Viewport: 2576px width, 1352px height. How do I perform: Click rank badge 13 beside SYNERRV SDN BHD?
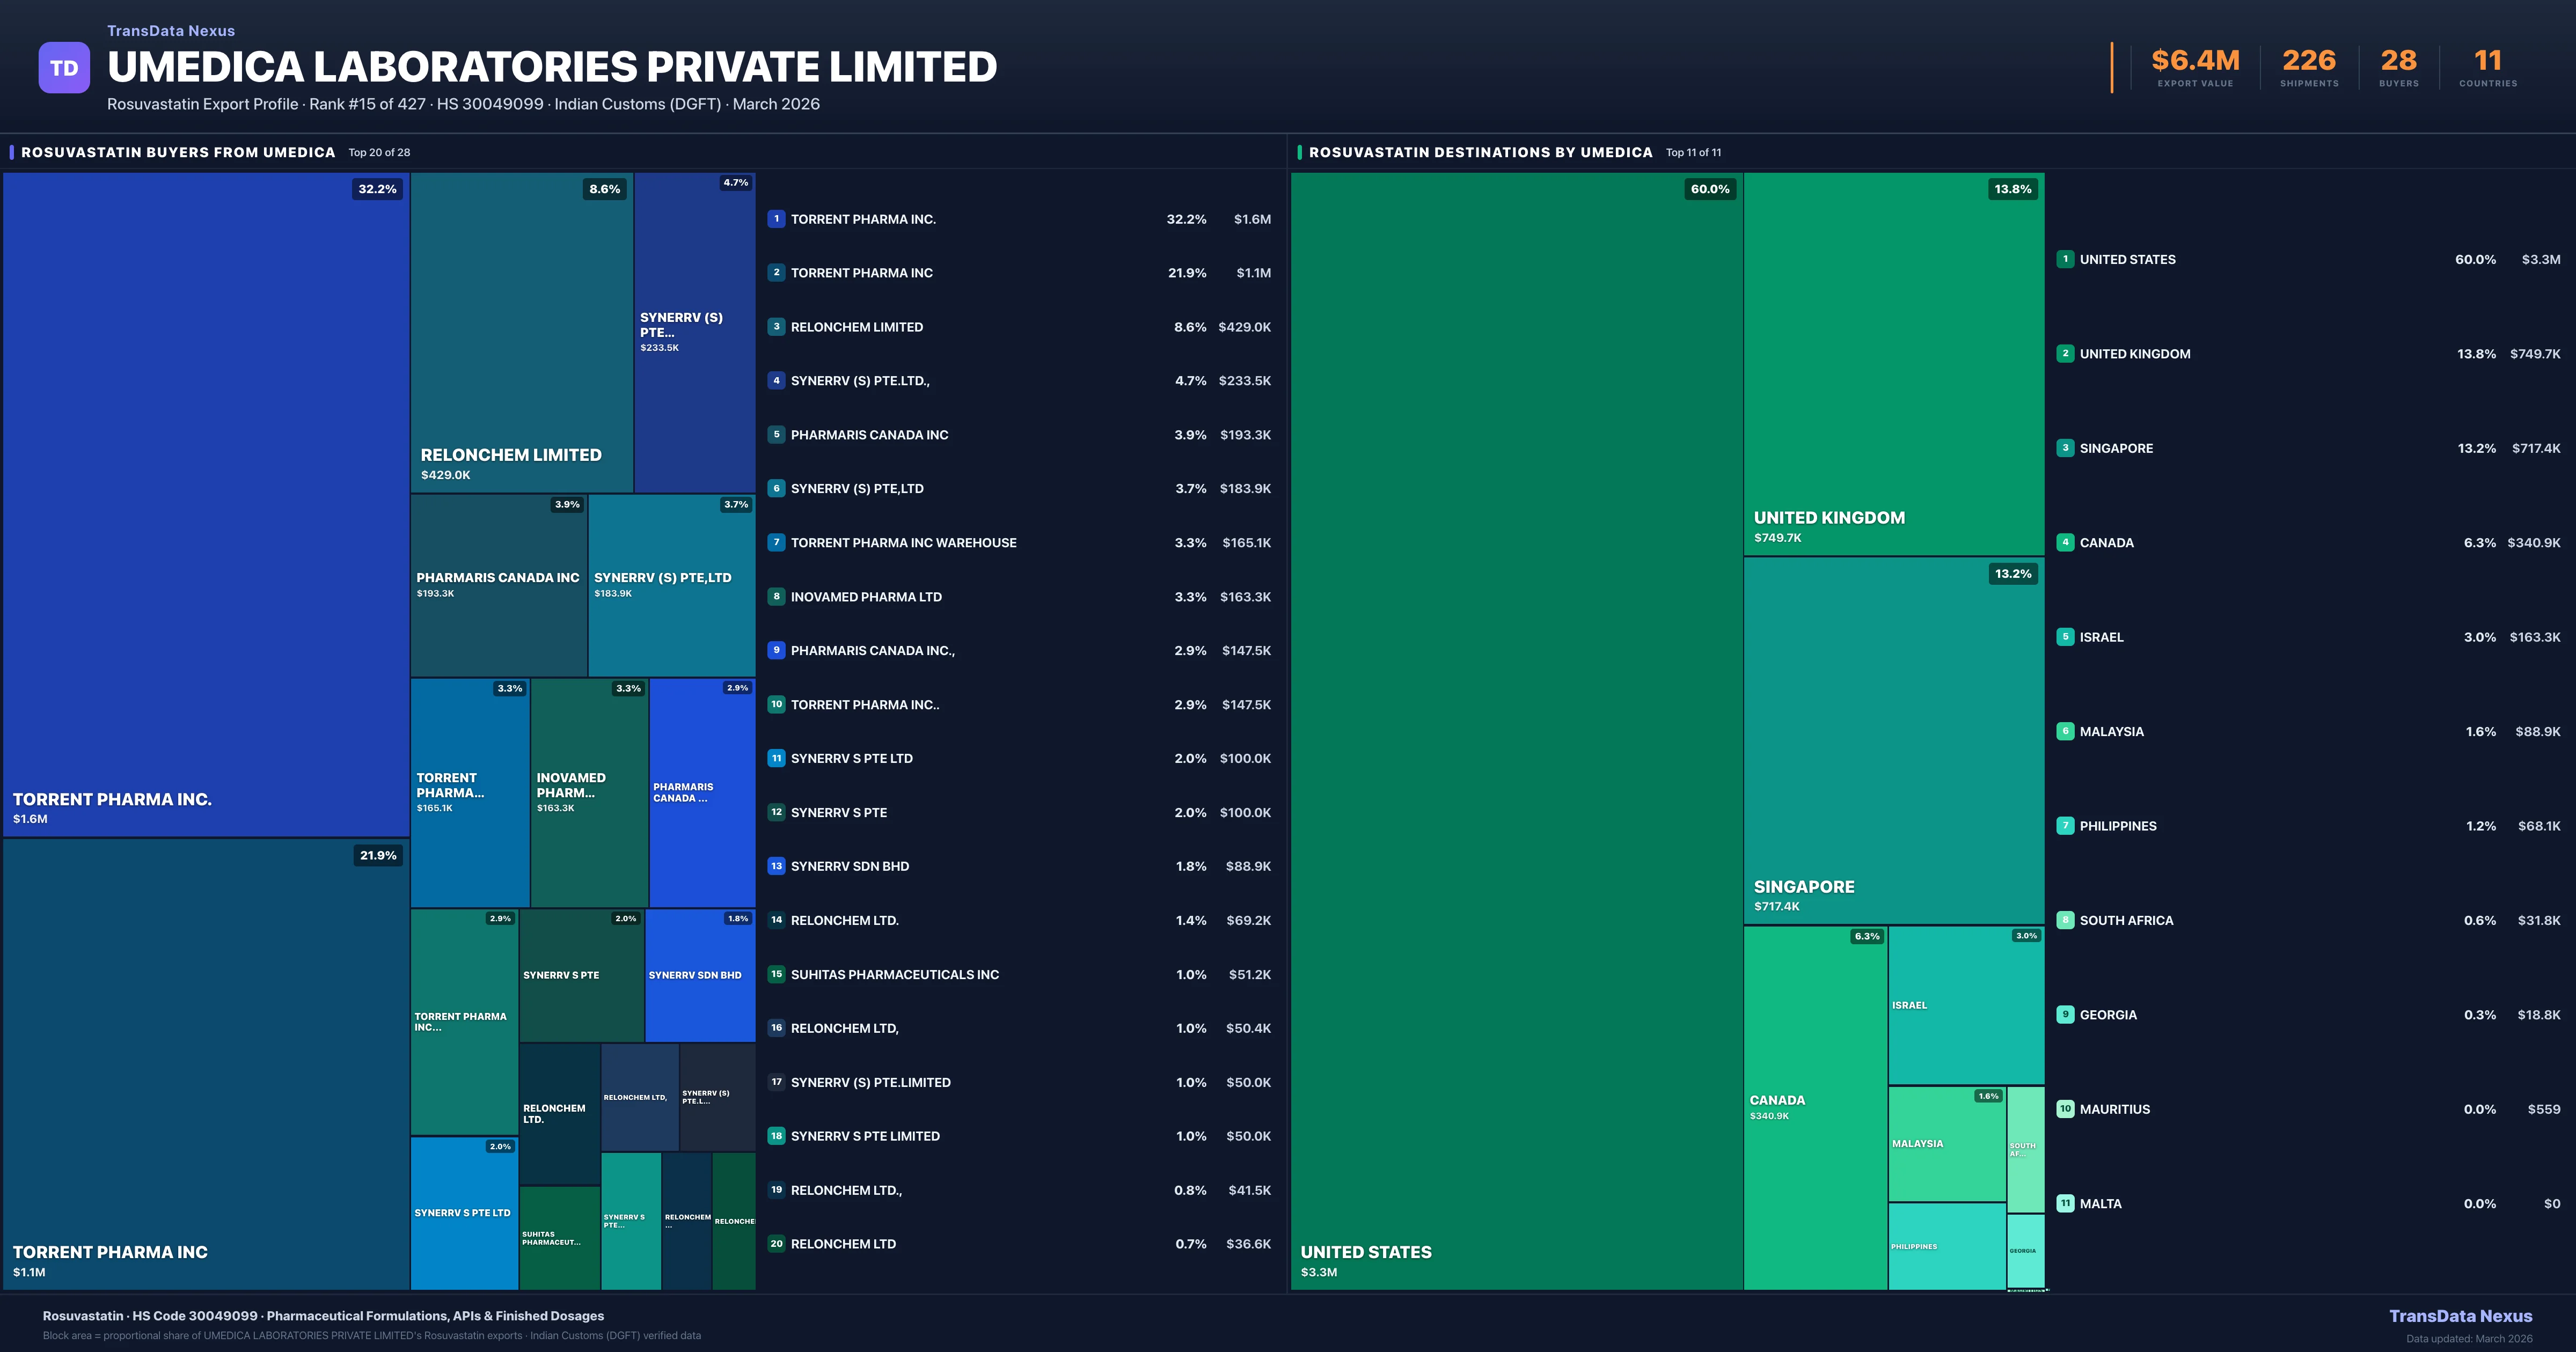(x=776, y=866)
